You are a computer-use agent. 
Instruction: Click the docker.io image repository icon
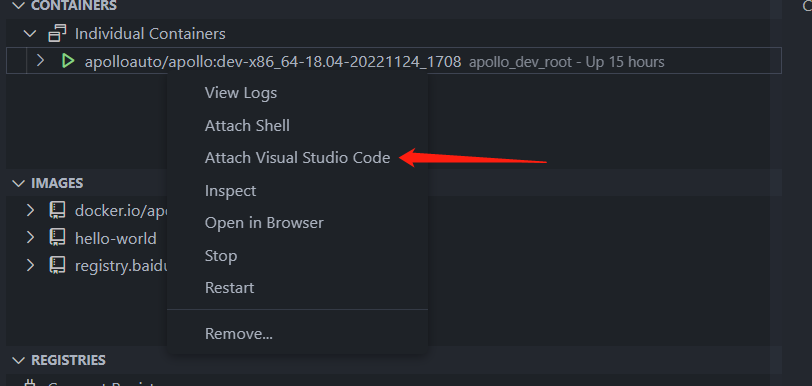click(x=57, y=210)
